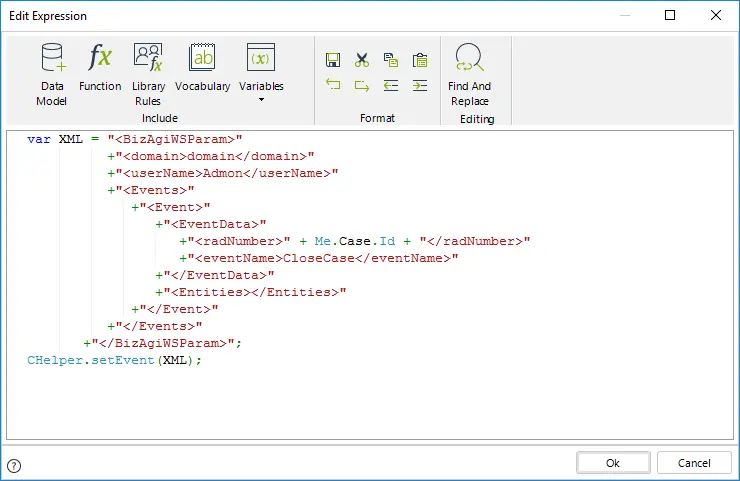This screenshot has width=740, height=481.
Task: Confirm expression with Ok button
Action: (613, 463)
